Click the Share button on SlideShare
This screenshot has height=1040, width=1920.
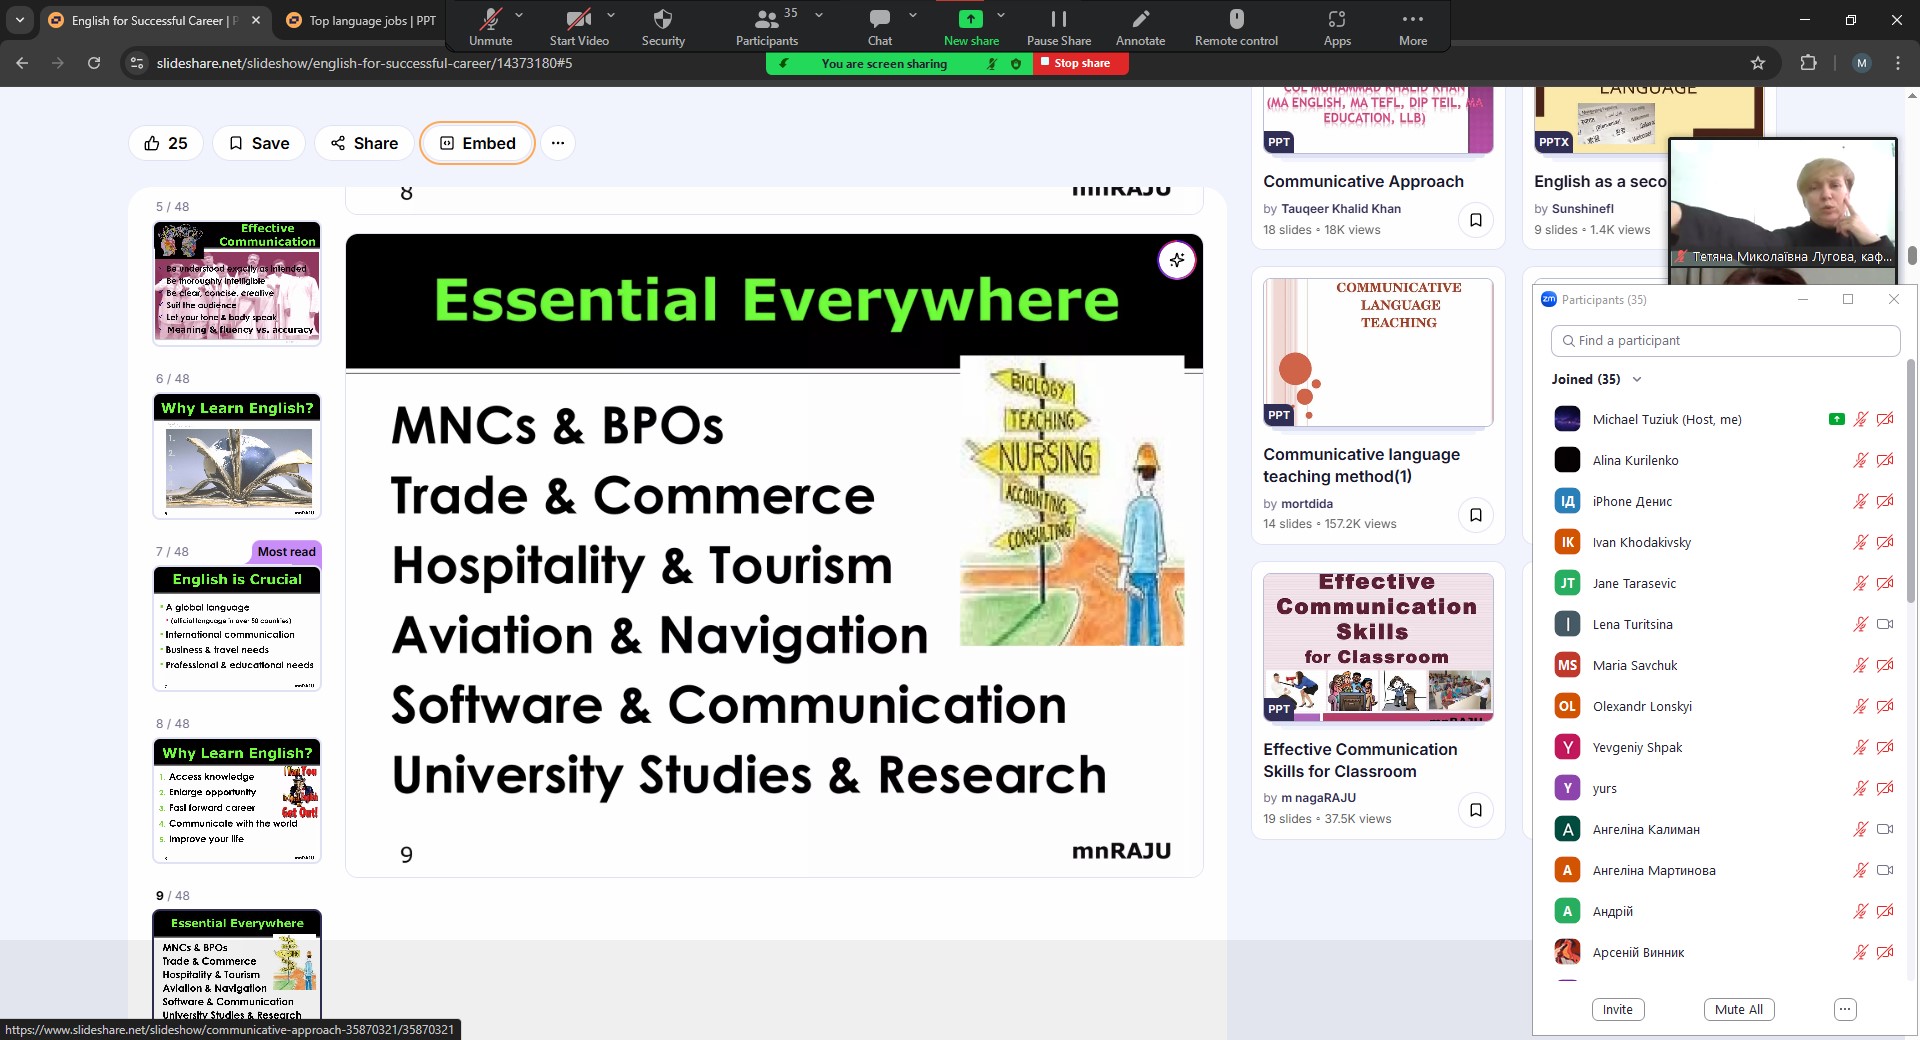[364, 143]
